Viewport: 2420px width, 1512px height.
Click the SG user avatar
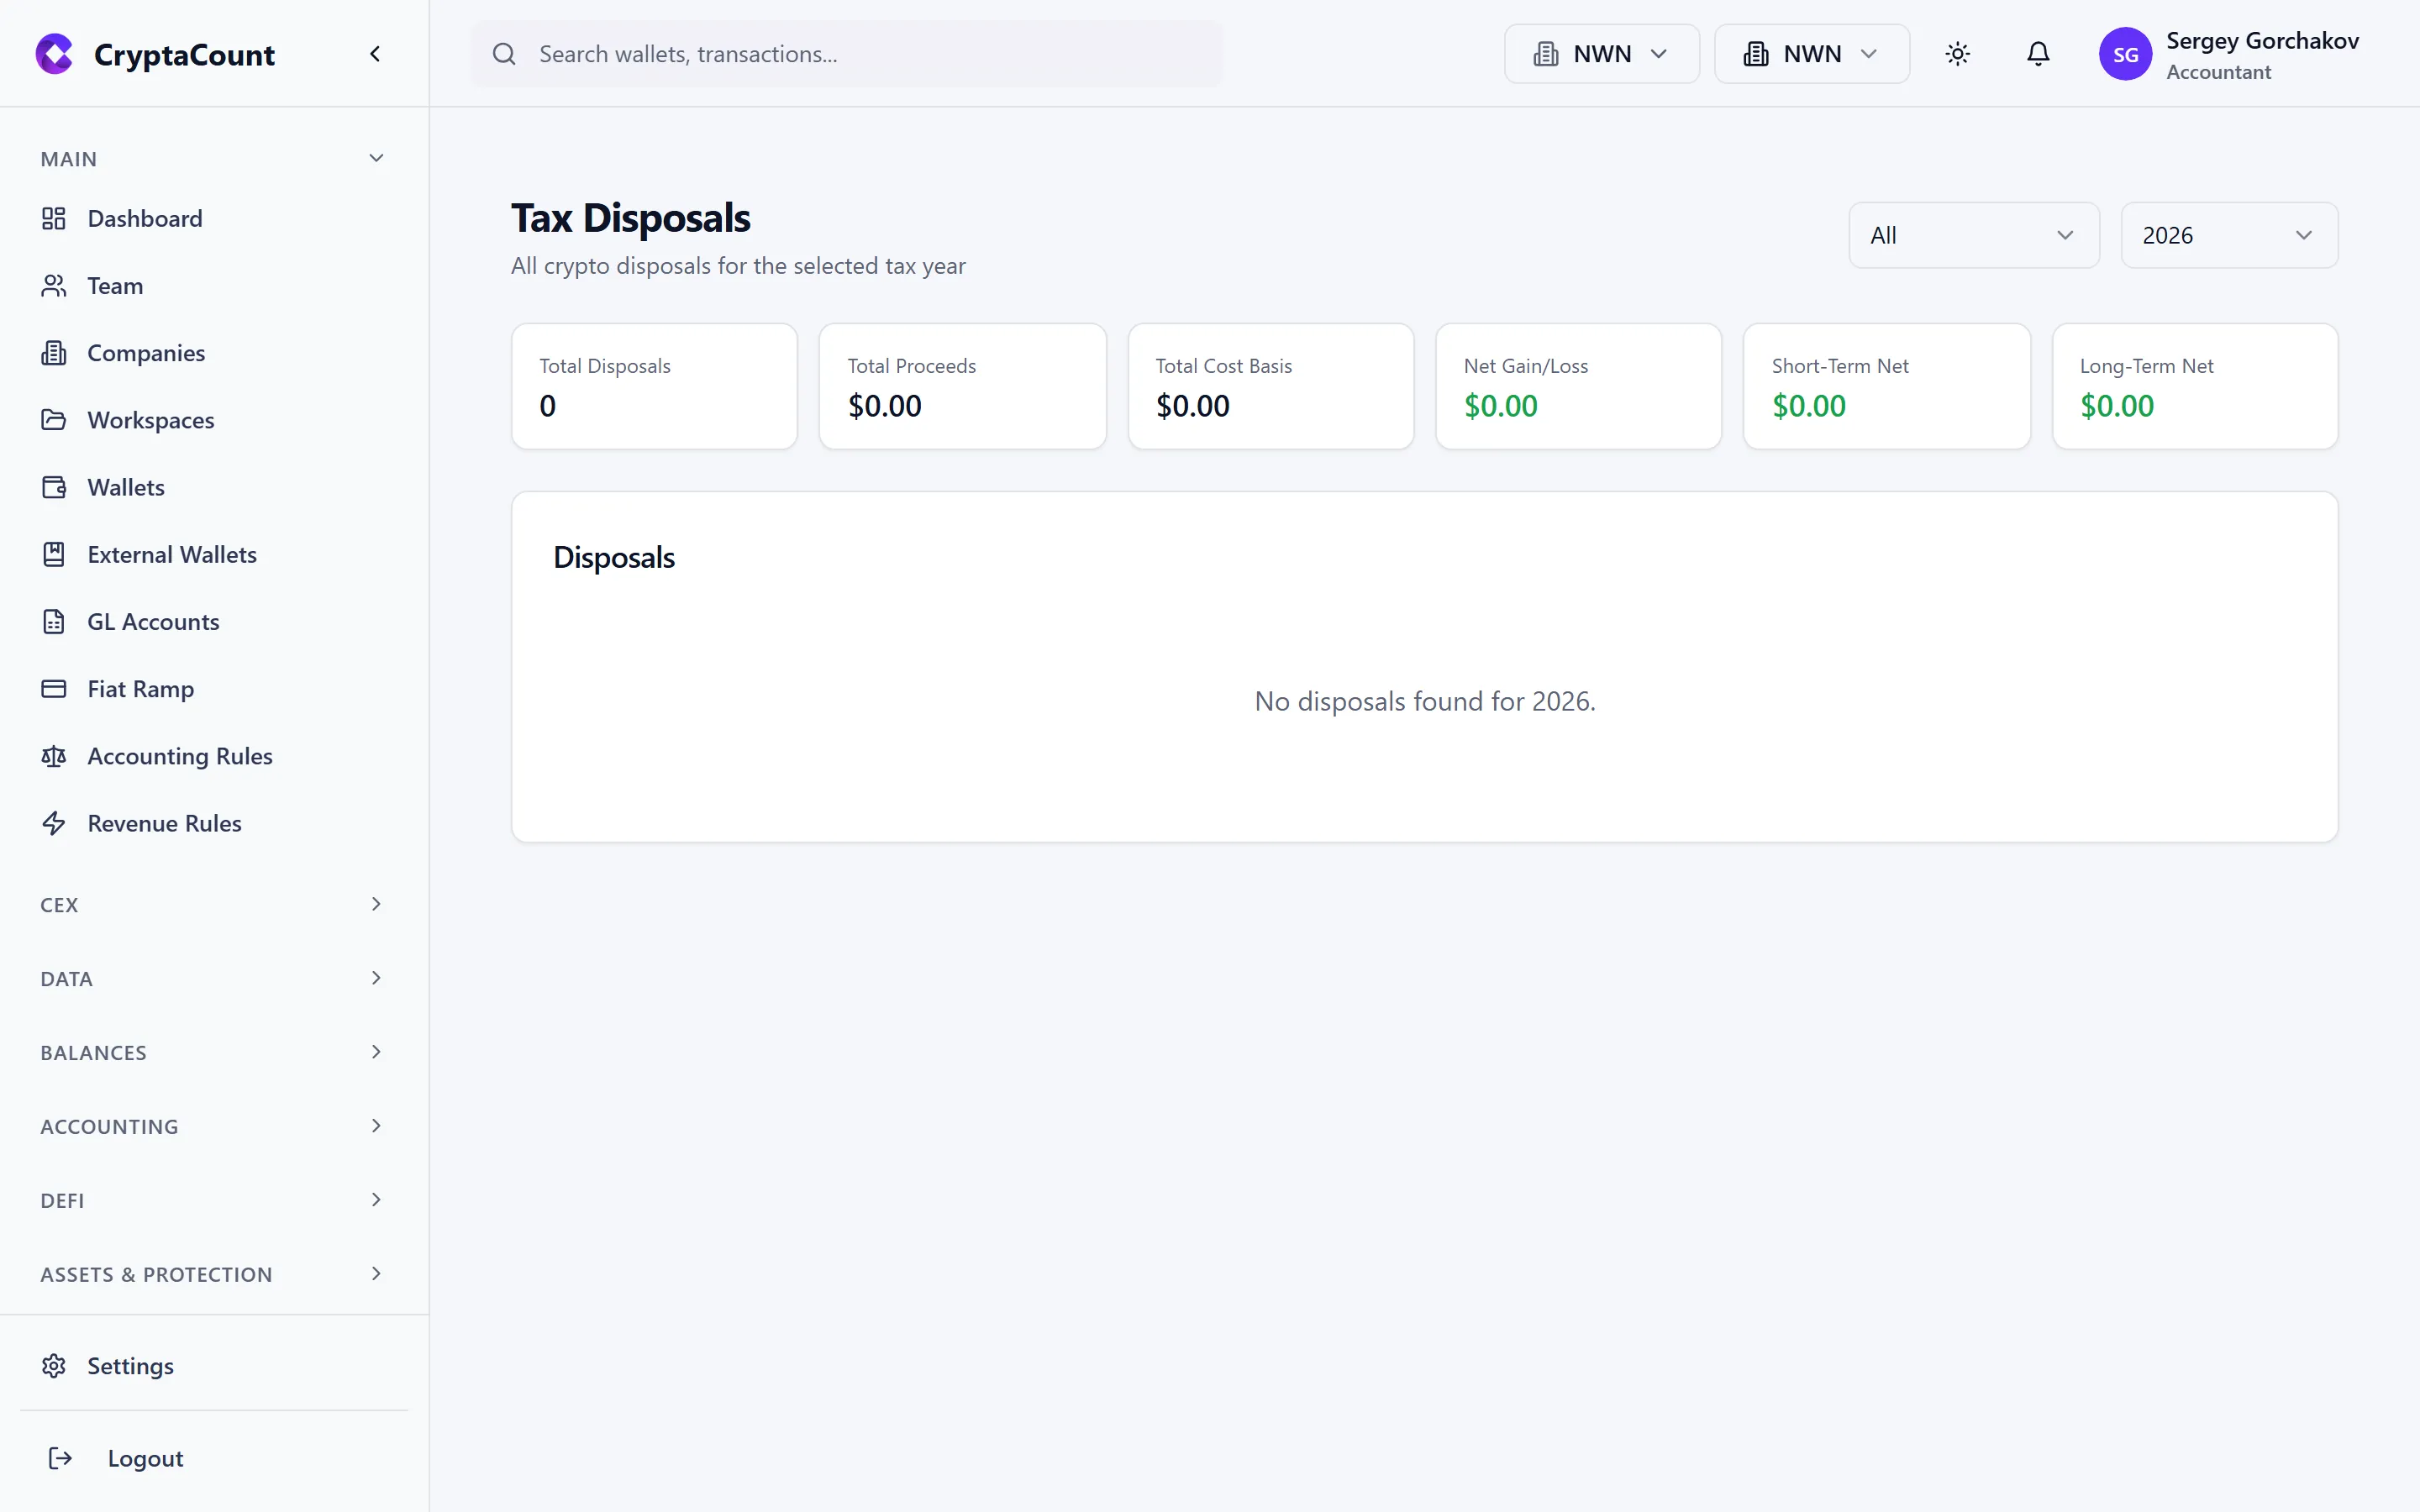(x=2125, y=54)
